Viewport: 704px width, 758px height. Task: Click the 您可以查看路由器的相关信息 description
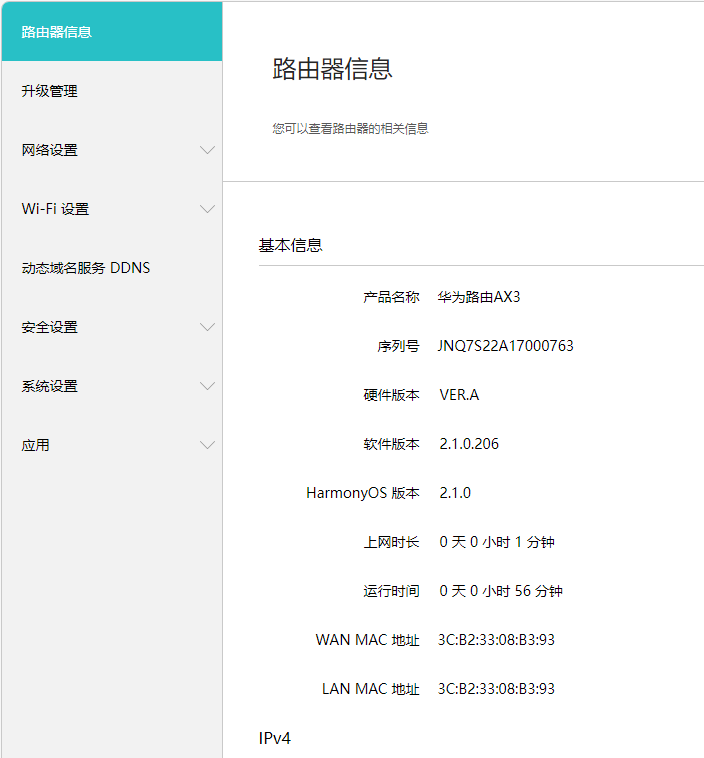(350, 129)
